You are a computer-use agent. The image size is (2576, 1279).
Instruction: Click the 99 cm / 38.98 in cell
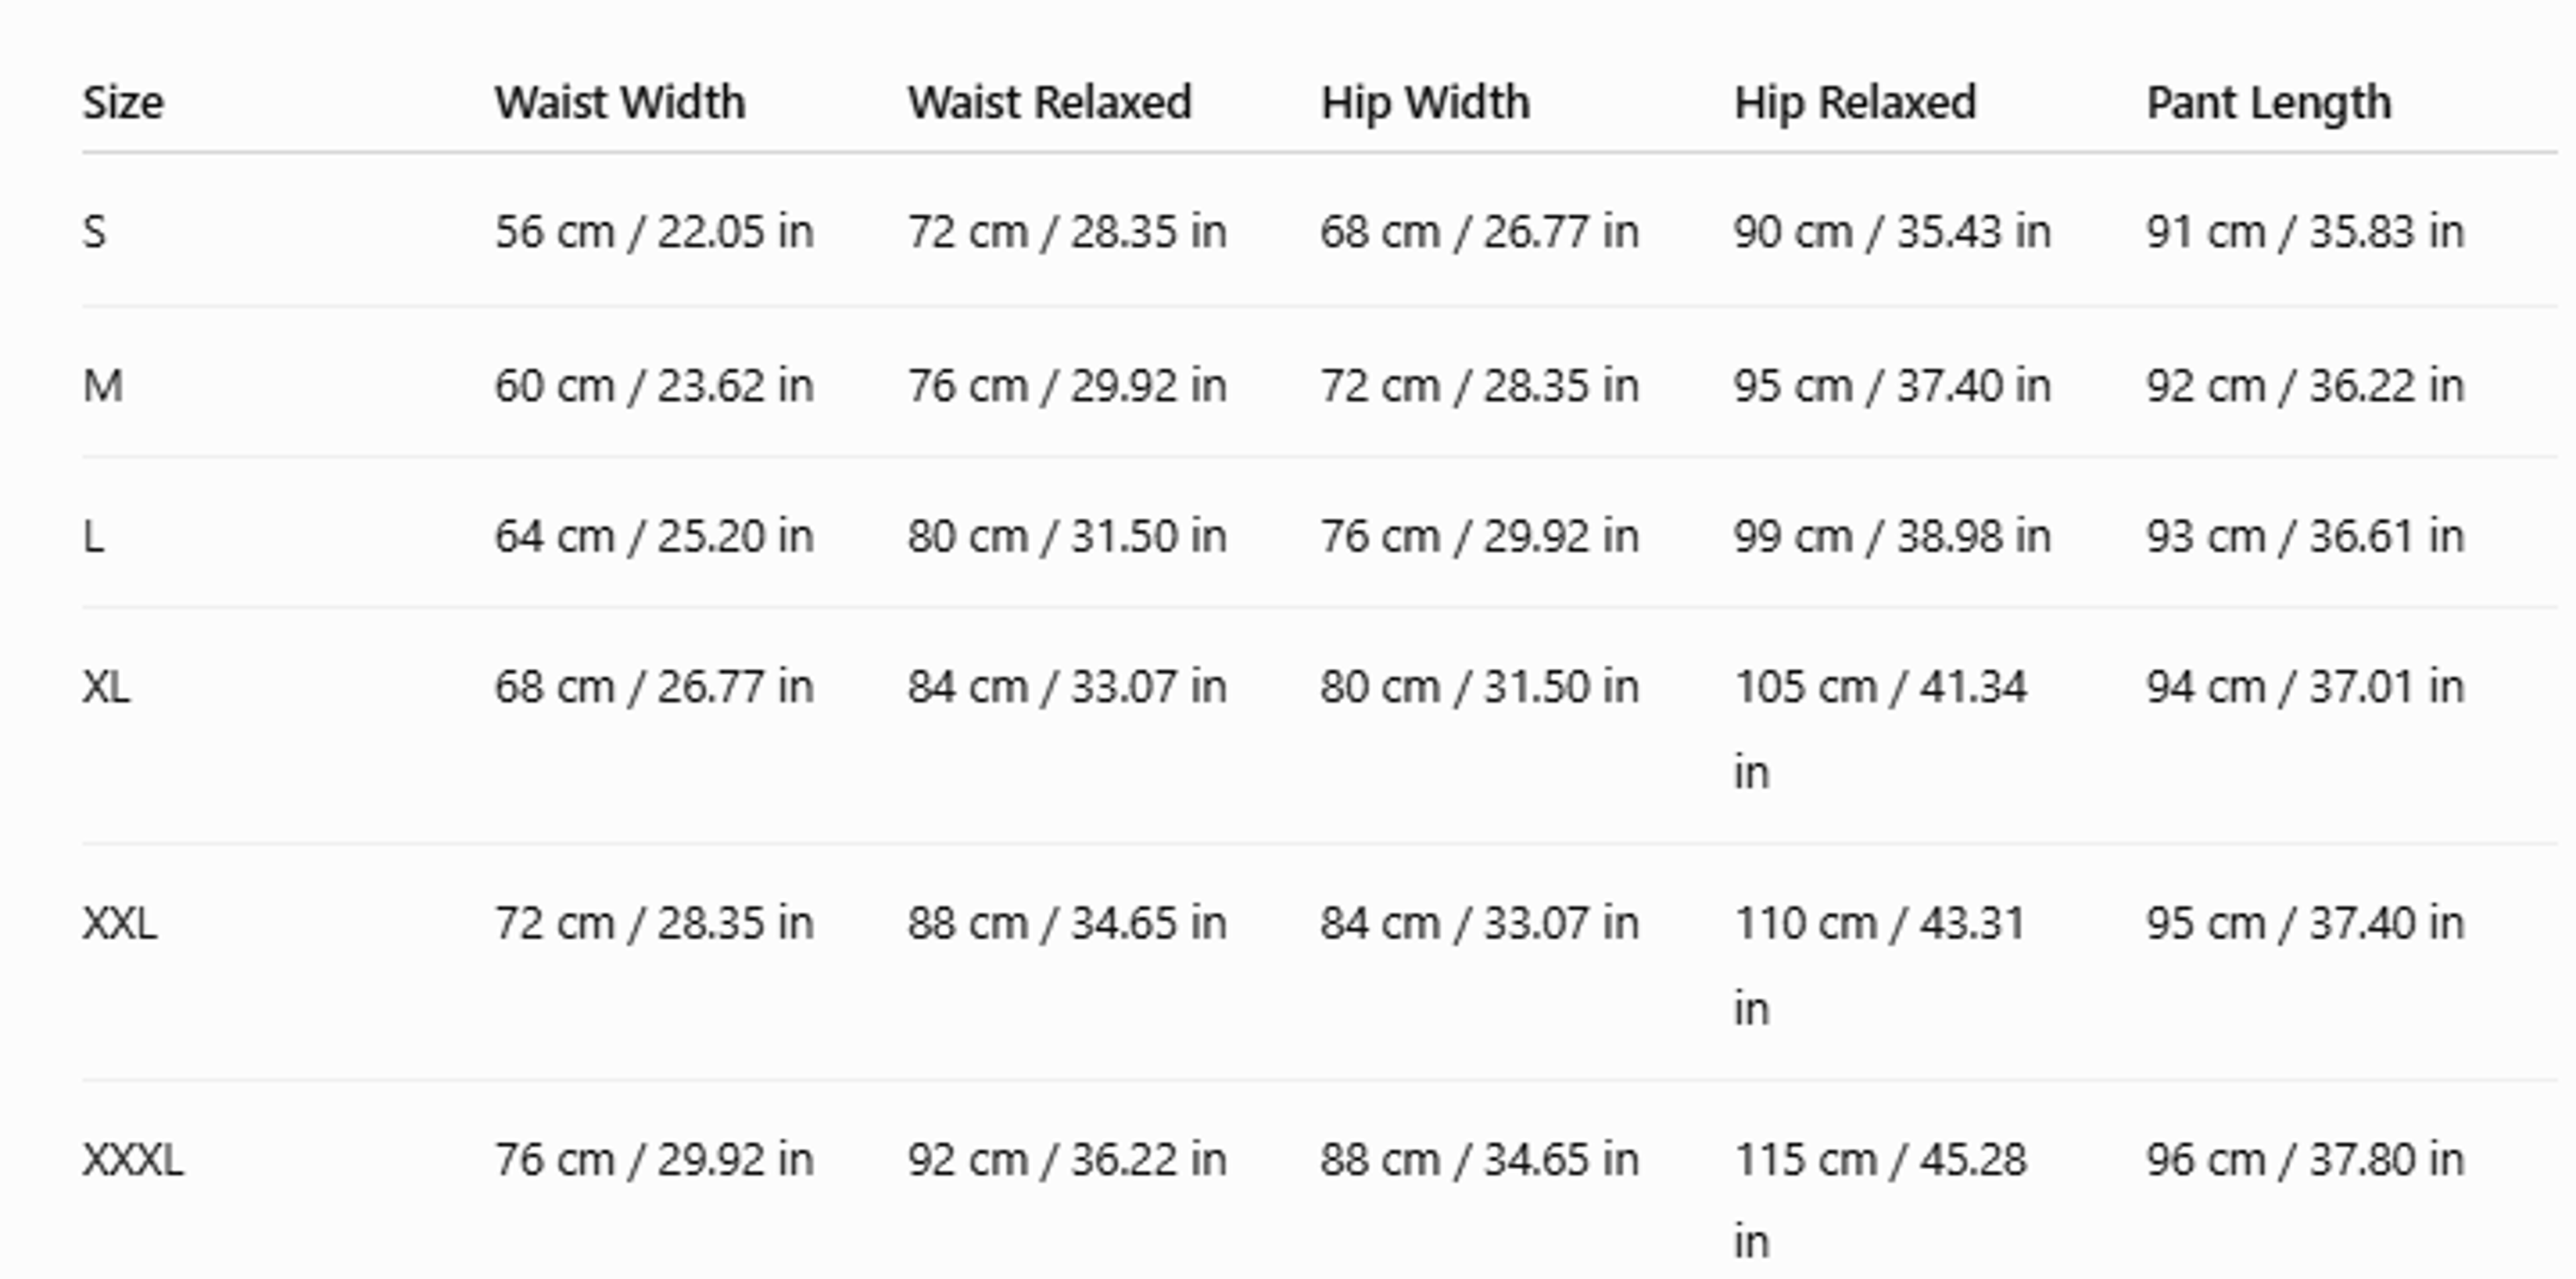point(1892,537)
